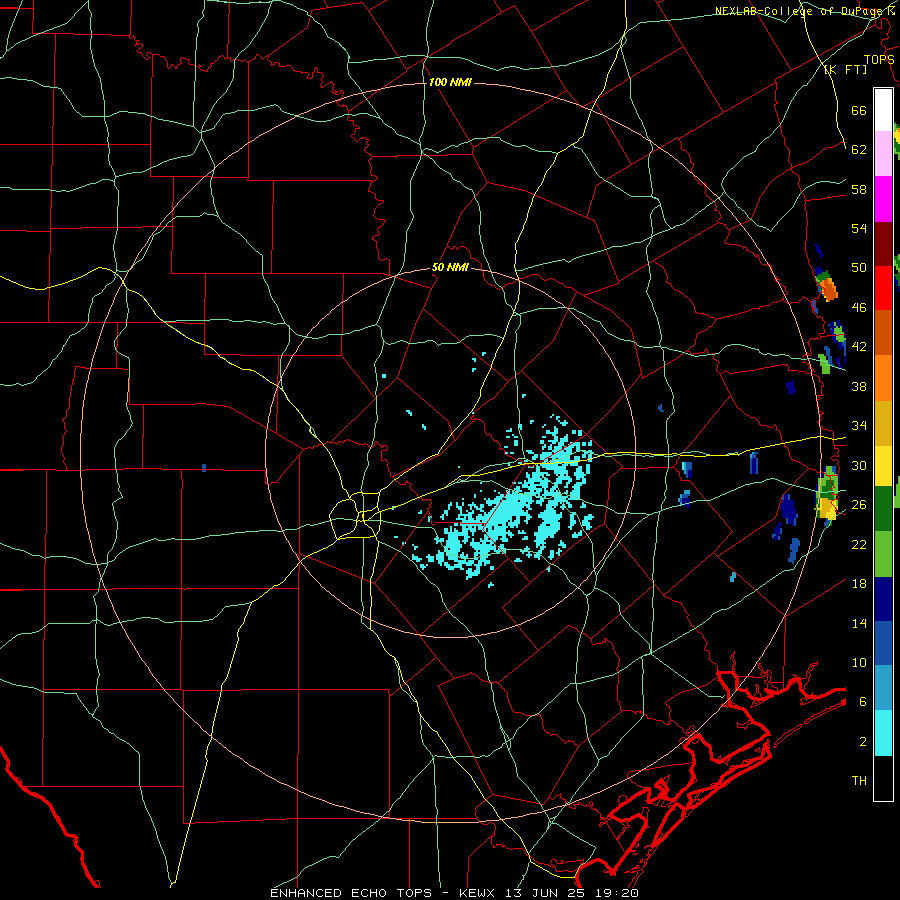Click the medium blue legend swatch
Image resolution: width=900 pixels, height=900 pixels.
point(883,643)
